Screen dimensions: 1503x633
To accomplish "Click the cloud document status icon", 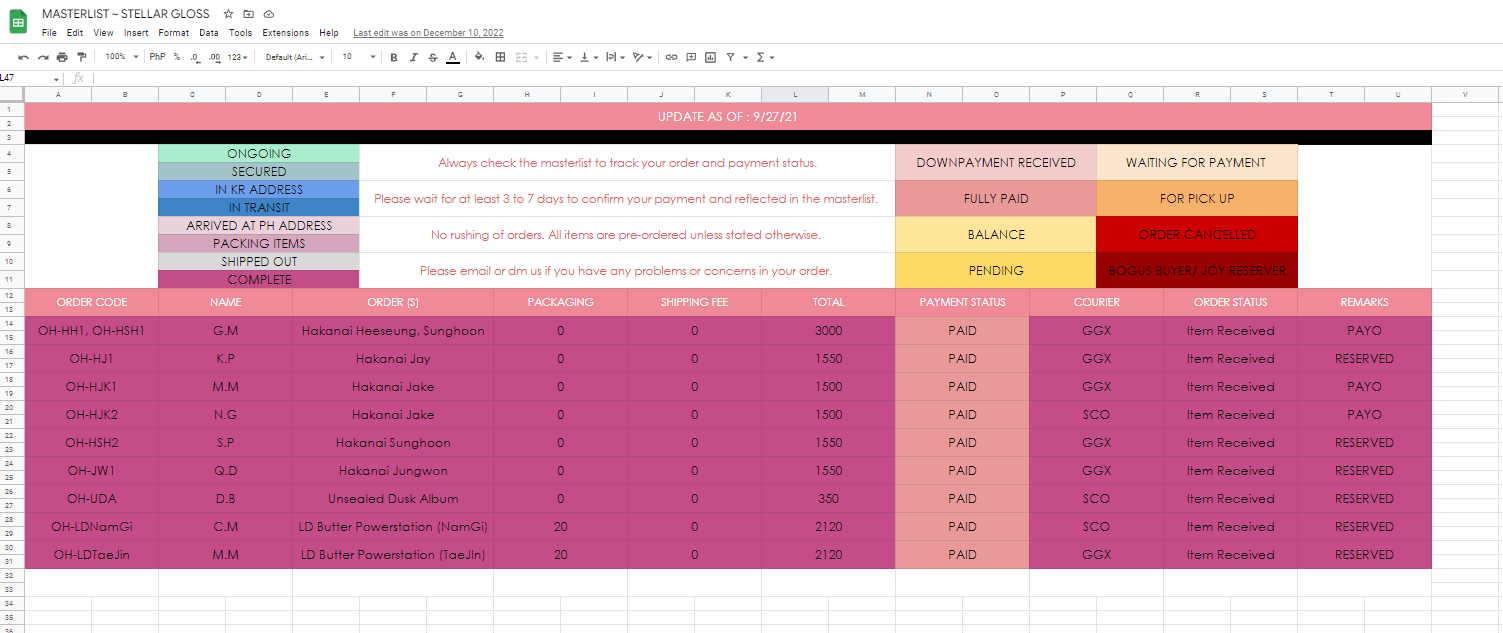I will coord(269,14).
